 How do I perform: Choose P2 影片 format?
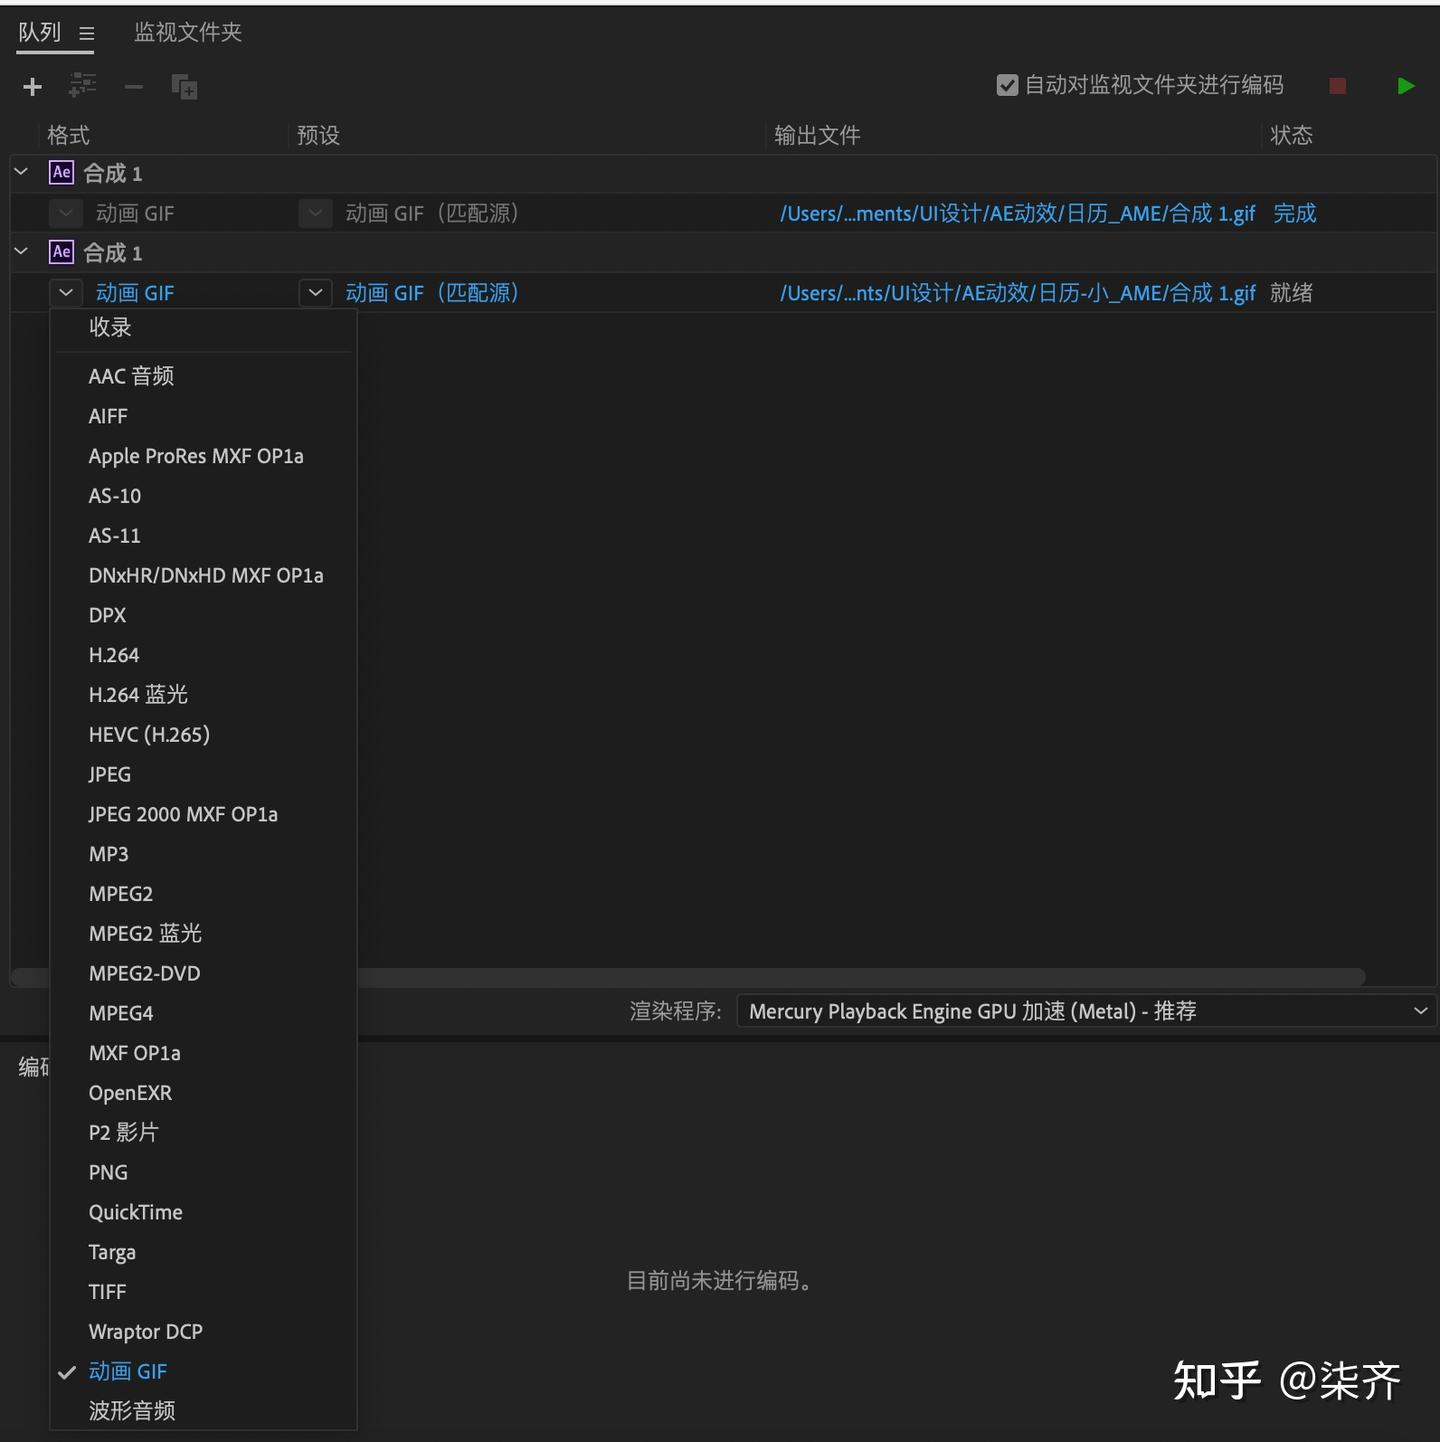pos(204,1133)
